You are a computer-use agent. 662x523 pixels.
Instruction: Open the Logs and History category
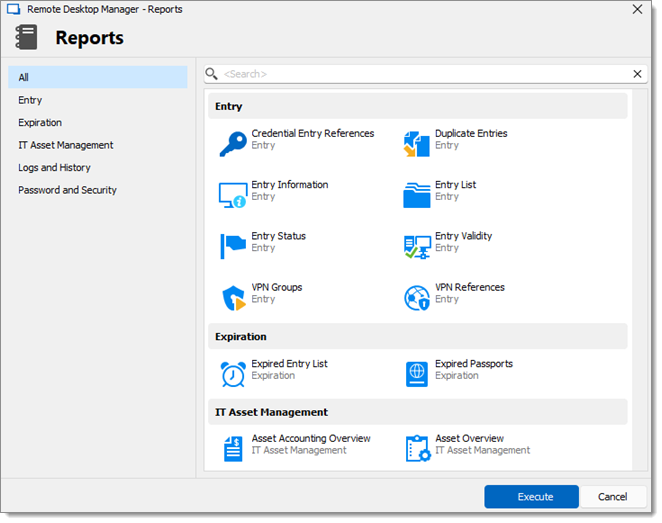coord(98,168)
